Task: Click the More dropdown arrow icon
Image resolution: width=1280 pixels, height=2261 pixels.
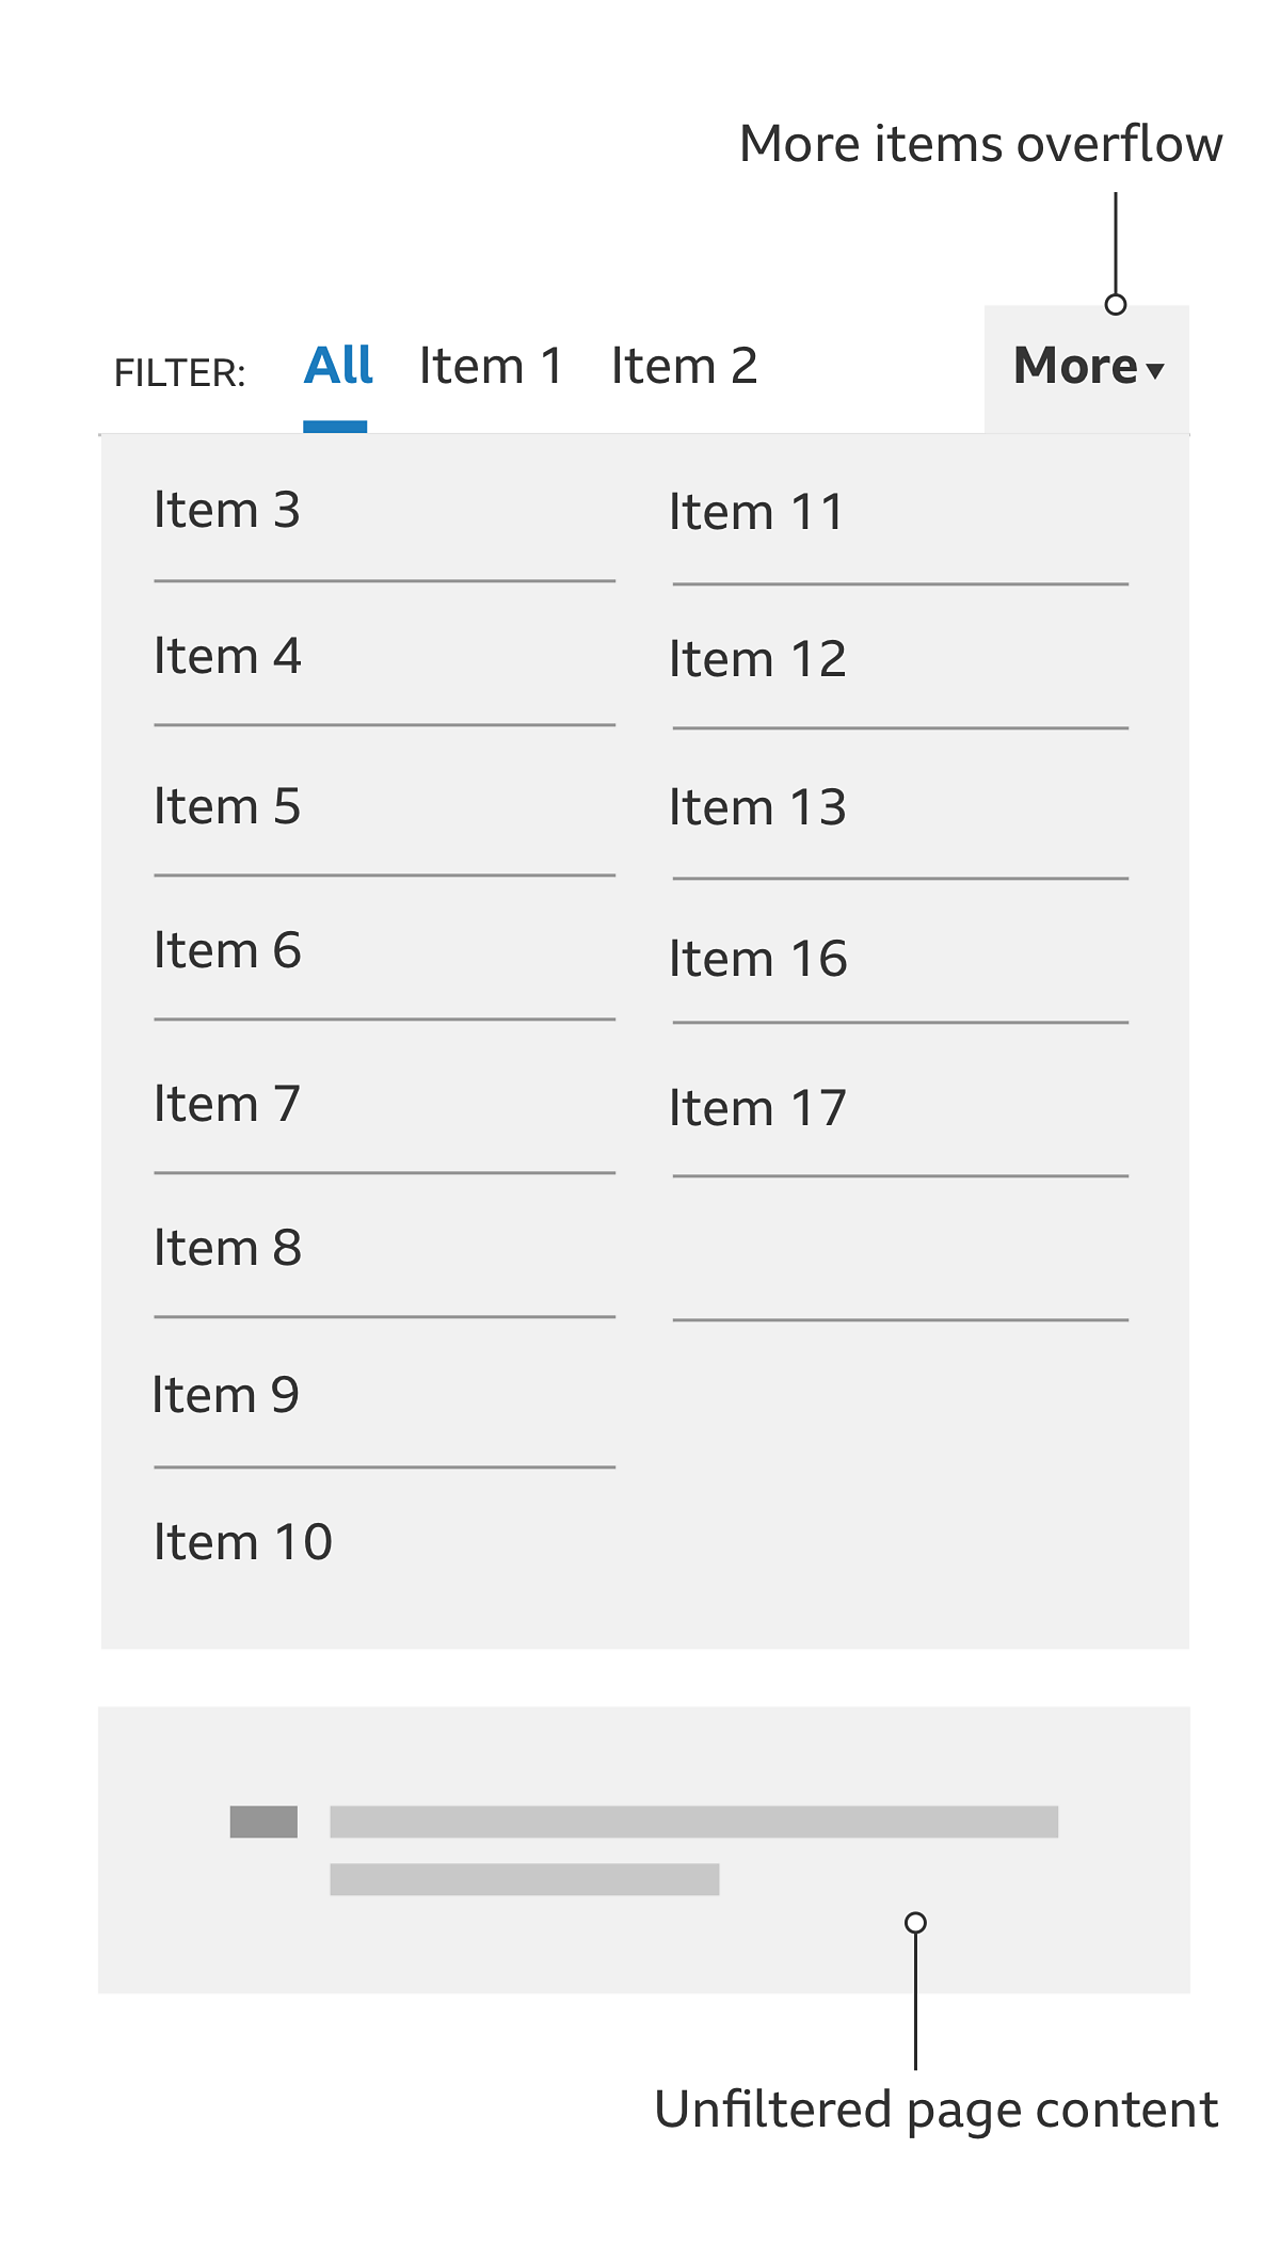Action: 1156,372
